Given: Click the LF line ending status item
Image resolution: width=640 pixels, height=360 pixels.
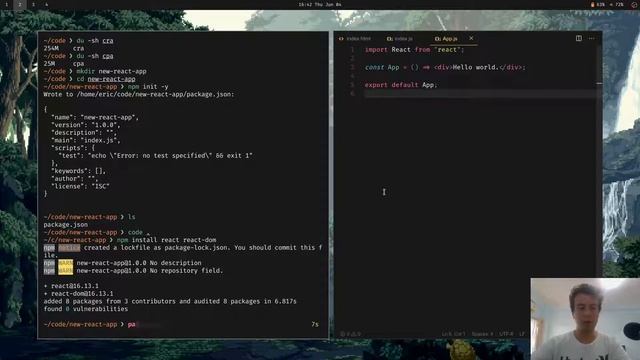Looking at the screenshot, I should pos(522,334).
